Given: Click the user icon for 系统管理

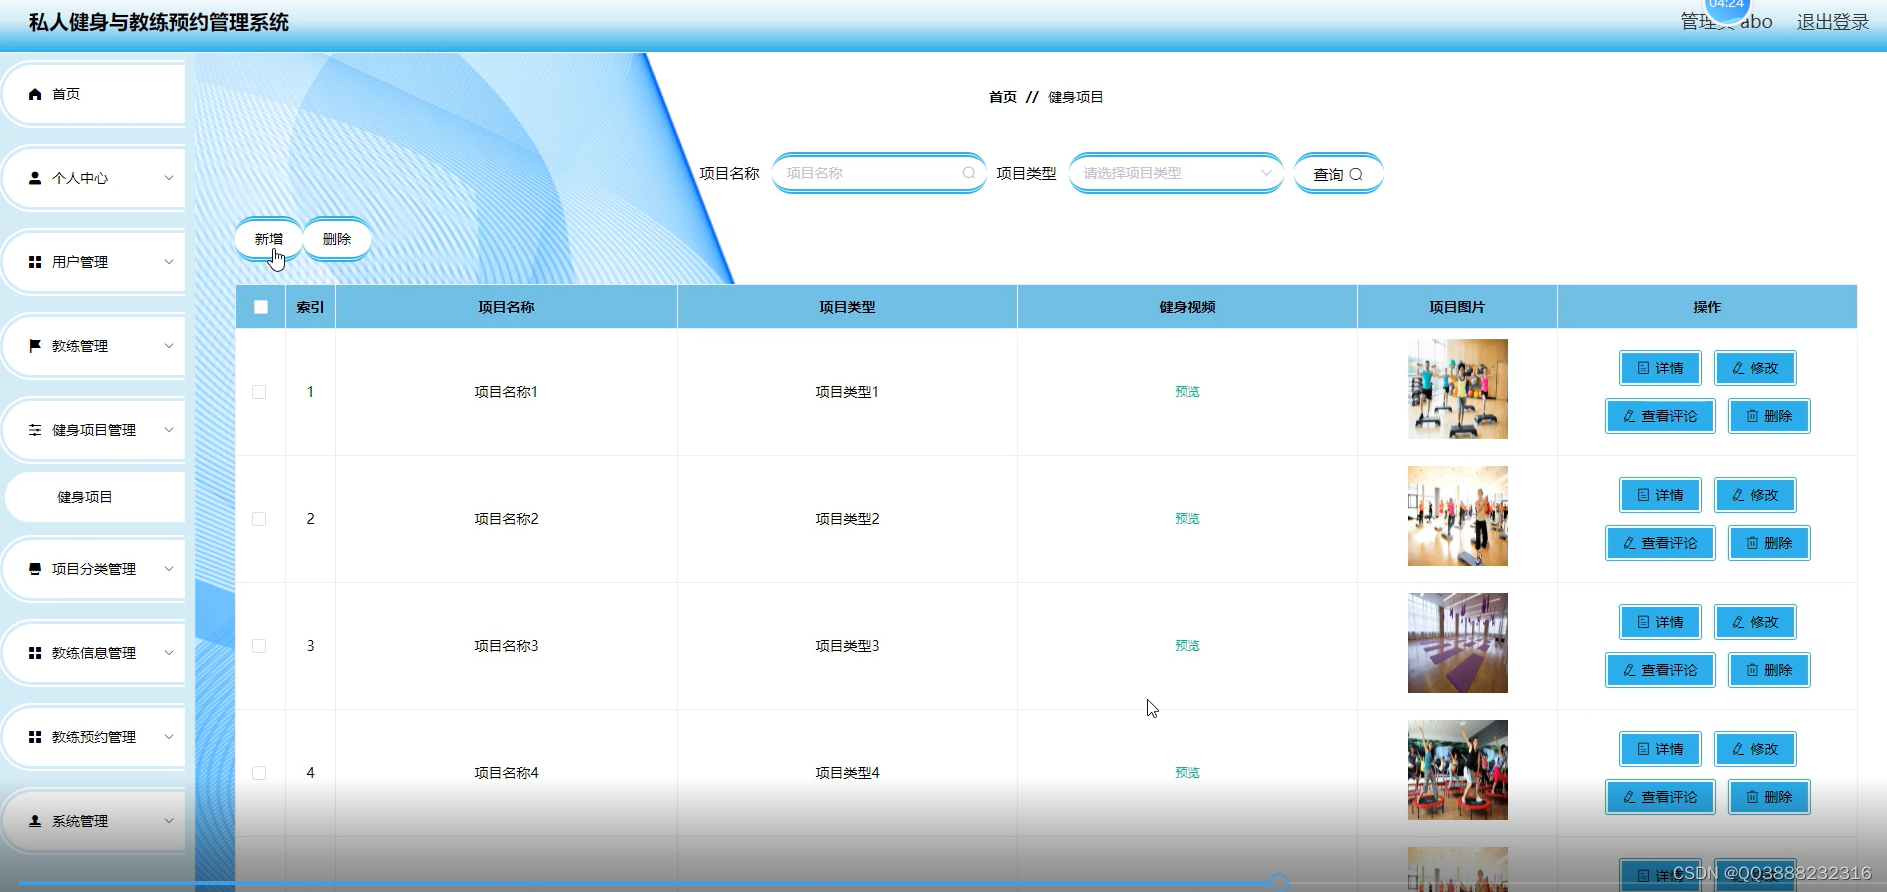Looking at the screenshot, I should (35, 821).
